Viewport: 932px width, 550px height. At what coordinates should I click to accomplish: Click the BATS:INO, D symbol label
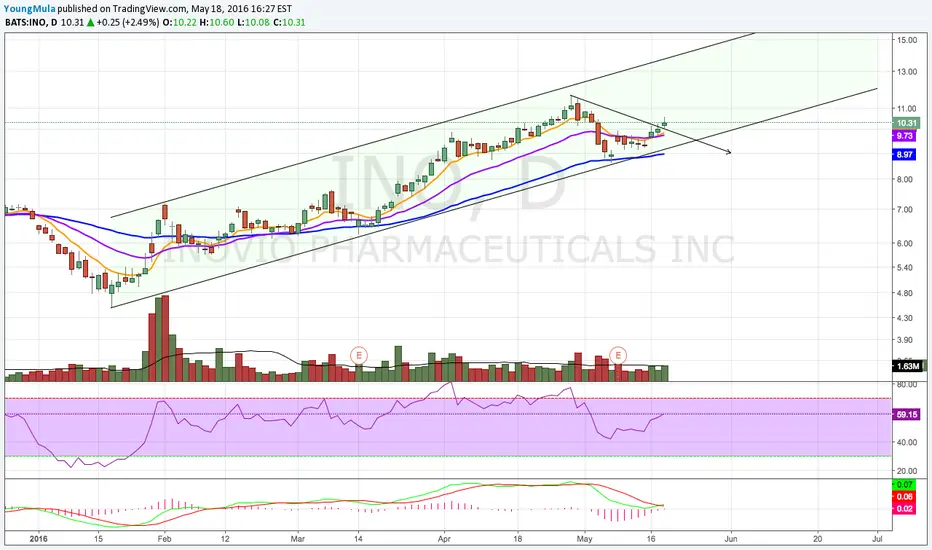click(31, 23)
